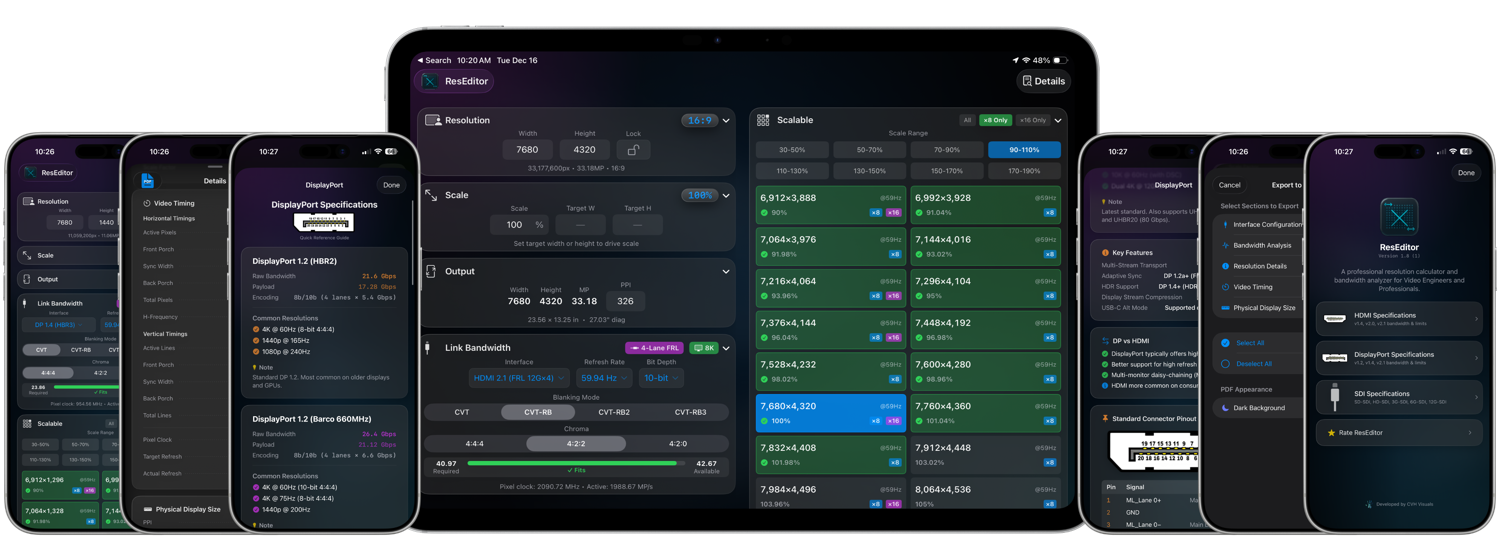Screen dimensions: 1500x538
Task: Click the Resolution Width field showing 7680
Action: tap(527, 150)
